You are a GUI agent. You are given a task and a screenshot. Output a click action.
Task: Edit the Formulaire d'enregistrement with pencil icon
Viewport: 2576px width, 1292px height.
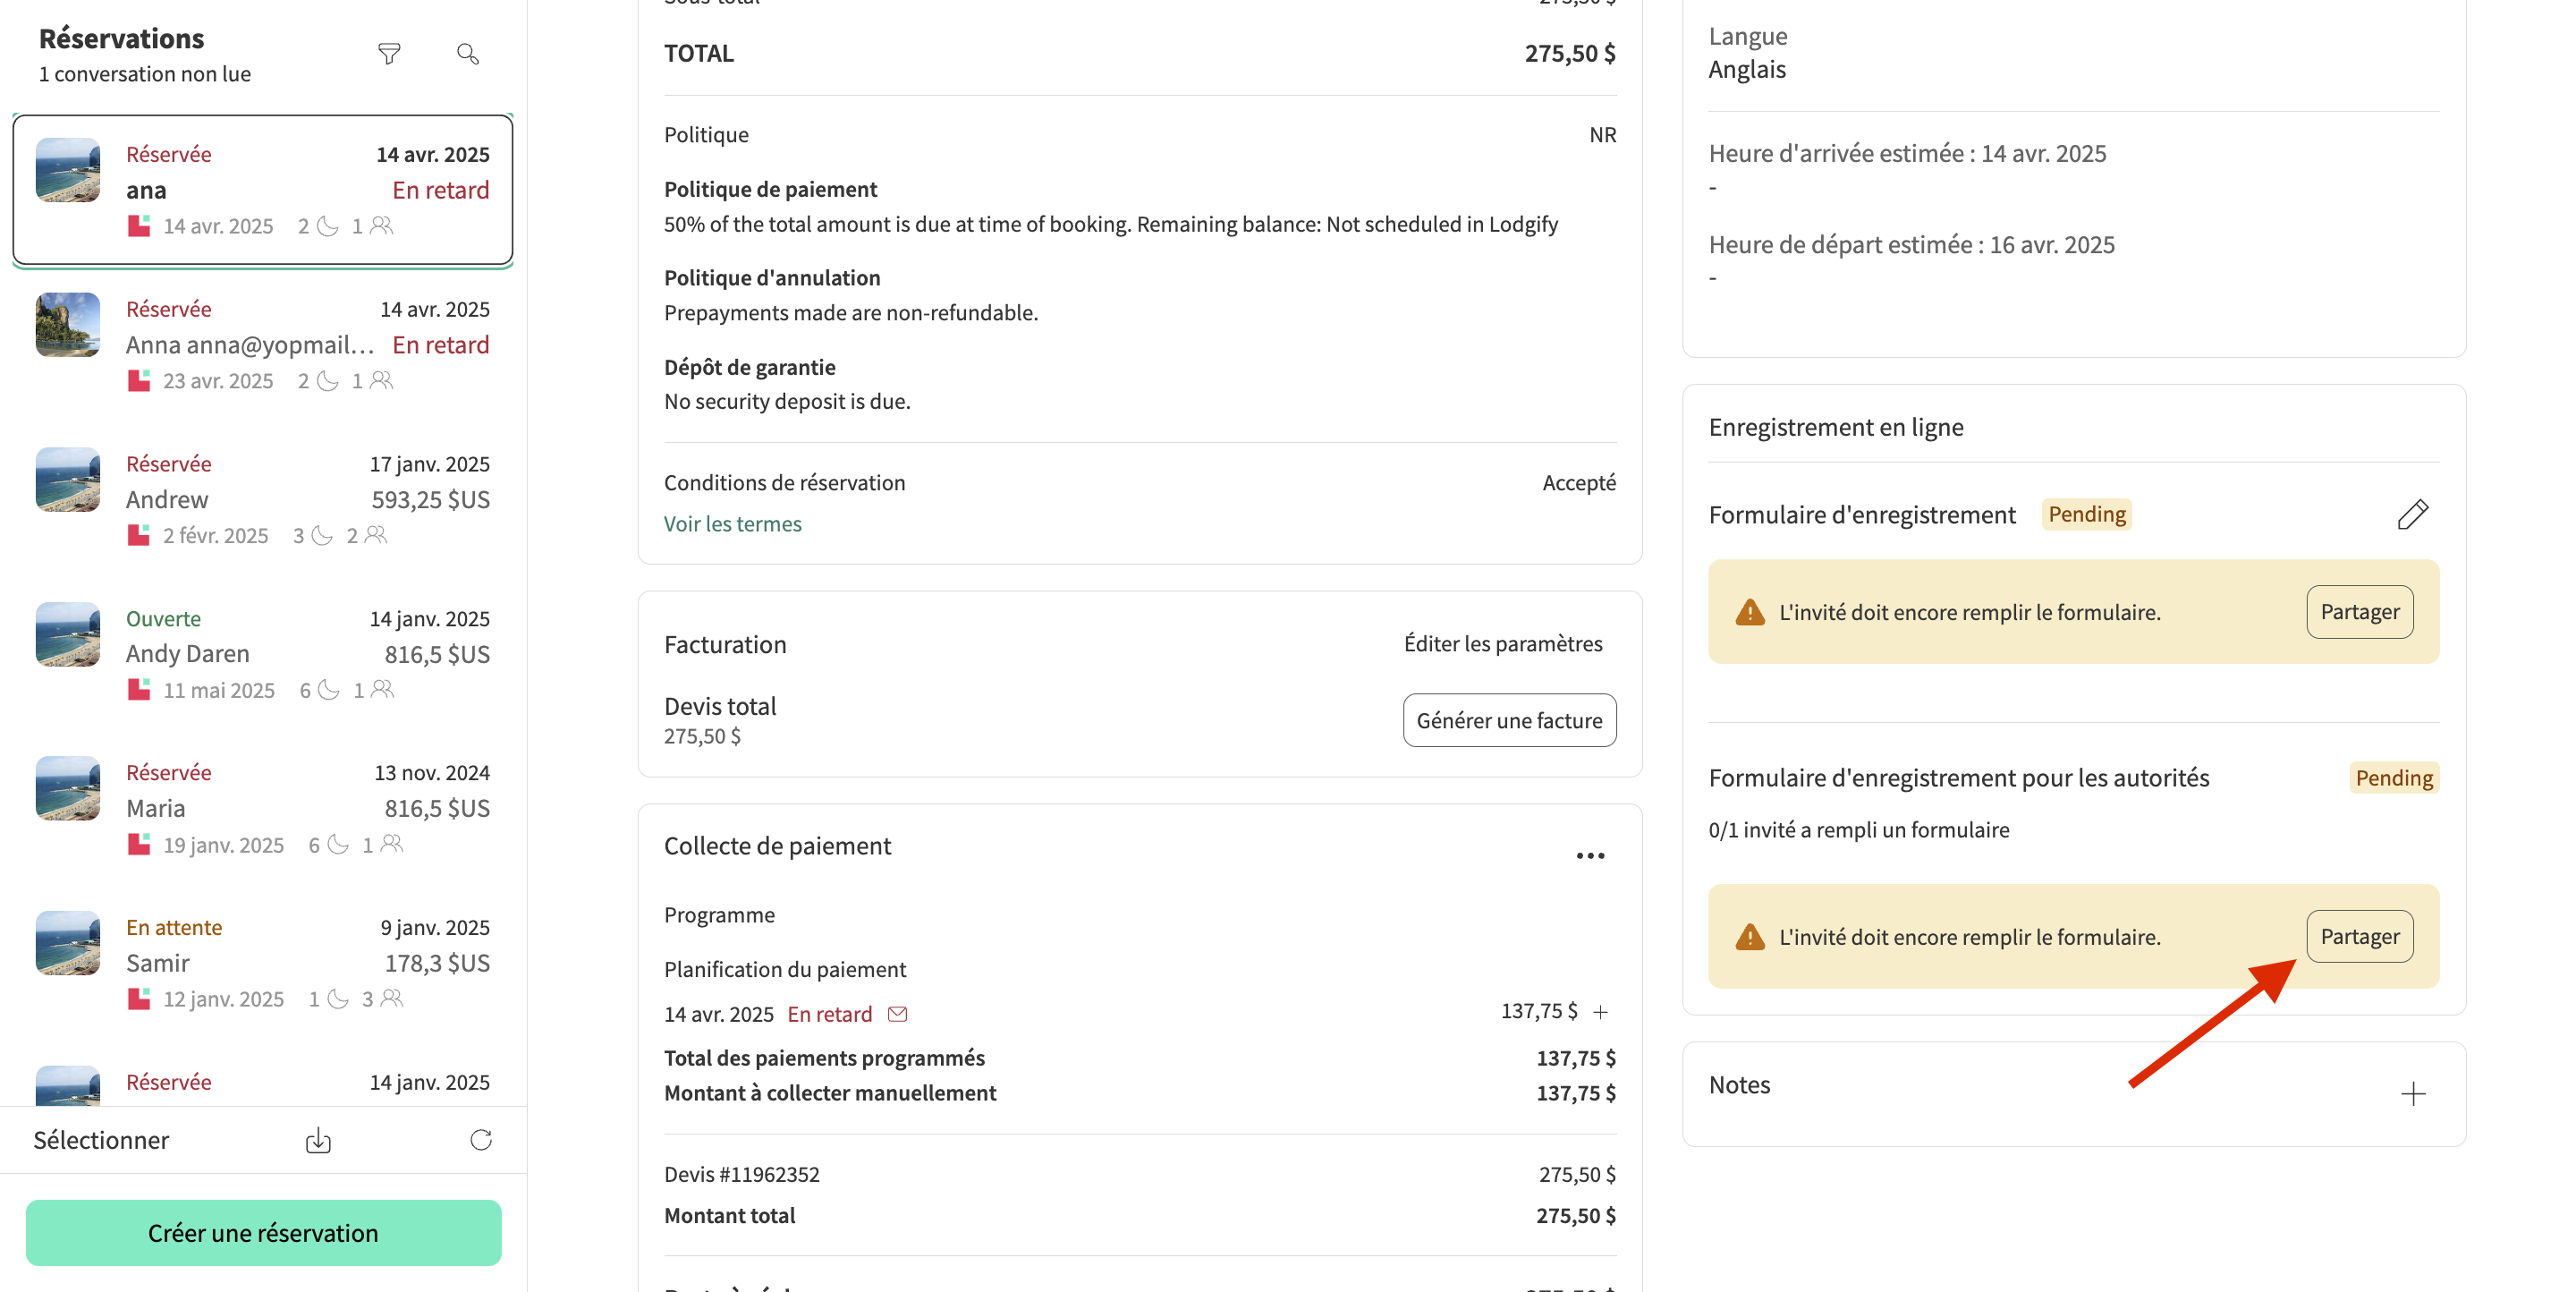2412,514
